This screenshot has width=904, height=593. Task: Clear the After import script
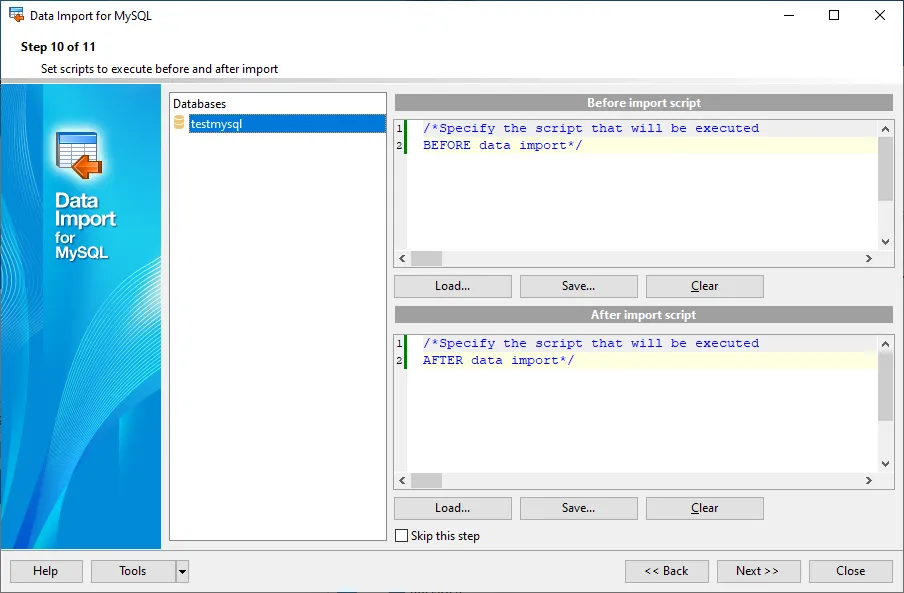pos(705,508)
